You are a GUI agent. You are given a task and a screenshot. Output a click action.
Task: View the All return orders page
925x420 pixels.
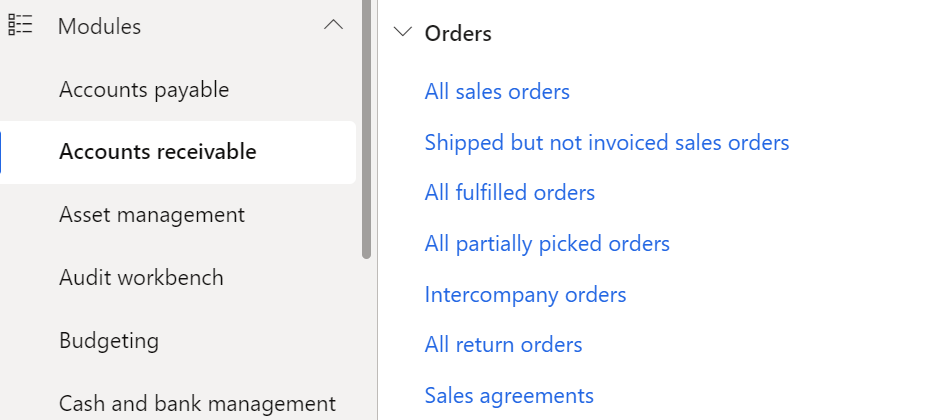503,344
